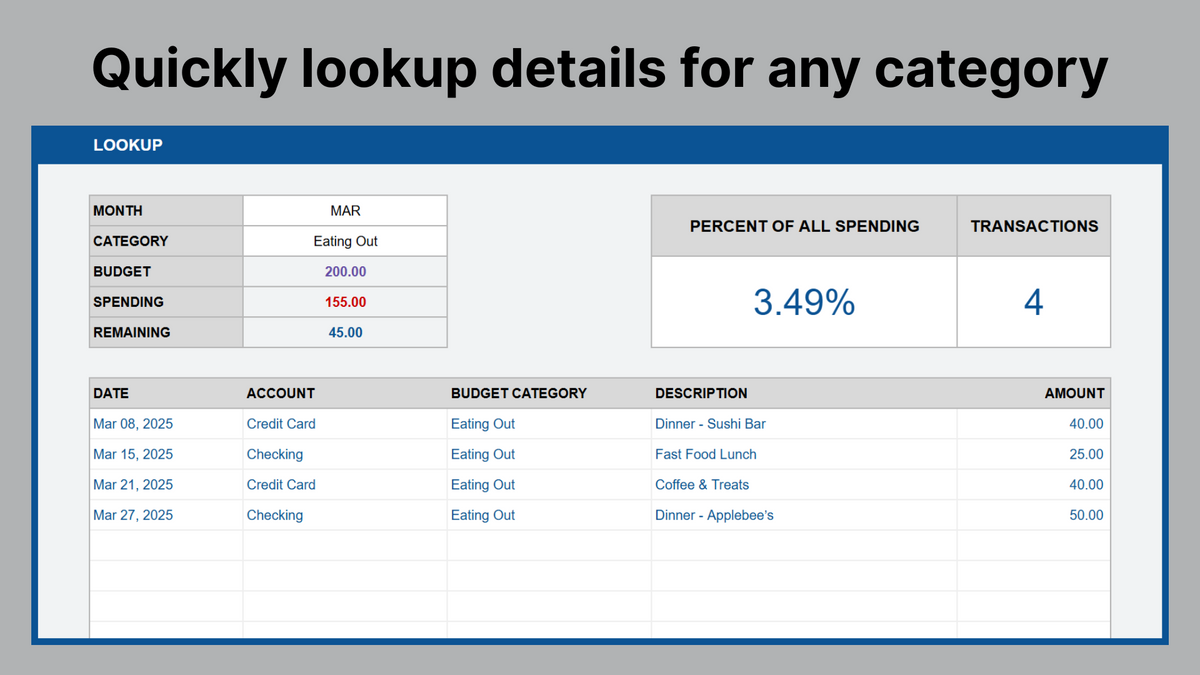Click the LOOKUP title bar text

[128, 145]
